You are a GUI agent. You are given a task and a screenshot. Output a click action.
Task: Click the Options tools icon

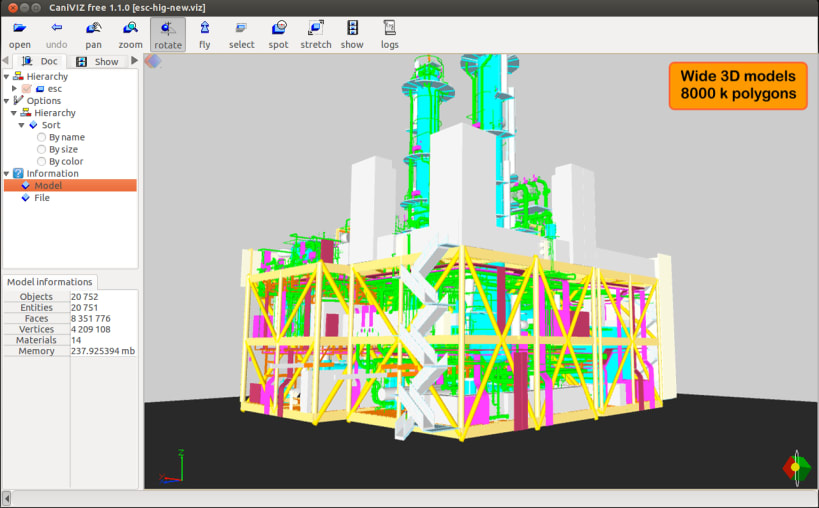pyautogui.click(x=18, y=100)
